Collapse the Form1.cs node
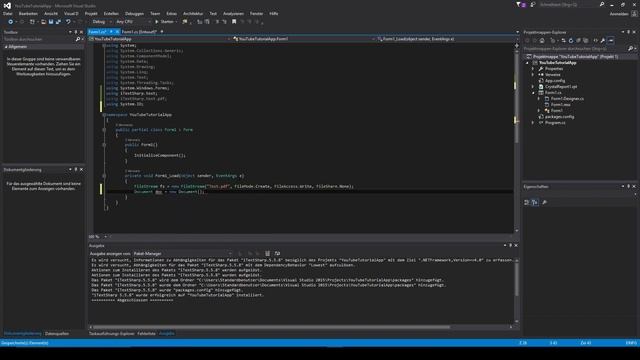Image resolution: width=640 pixels, height=360 pixels. tap(533, 93)
